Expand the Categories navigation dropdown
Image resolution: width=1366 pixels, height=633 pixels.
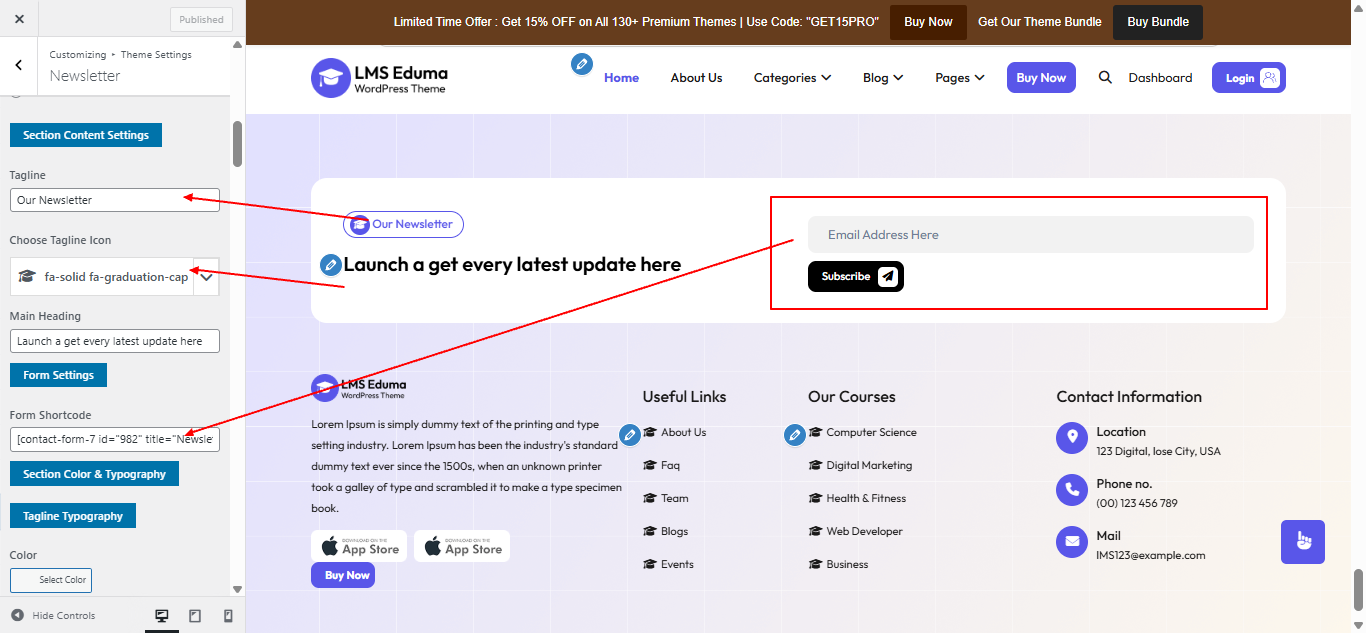pos(792,77)
